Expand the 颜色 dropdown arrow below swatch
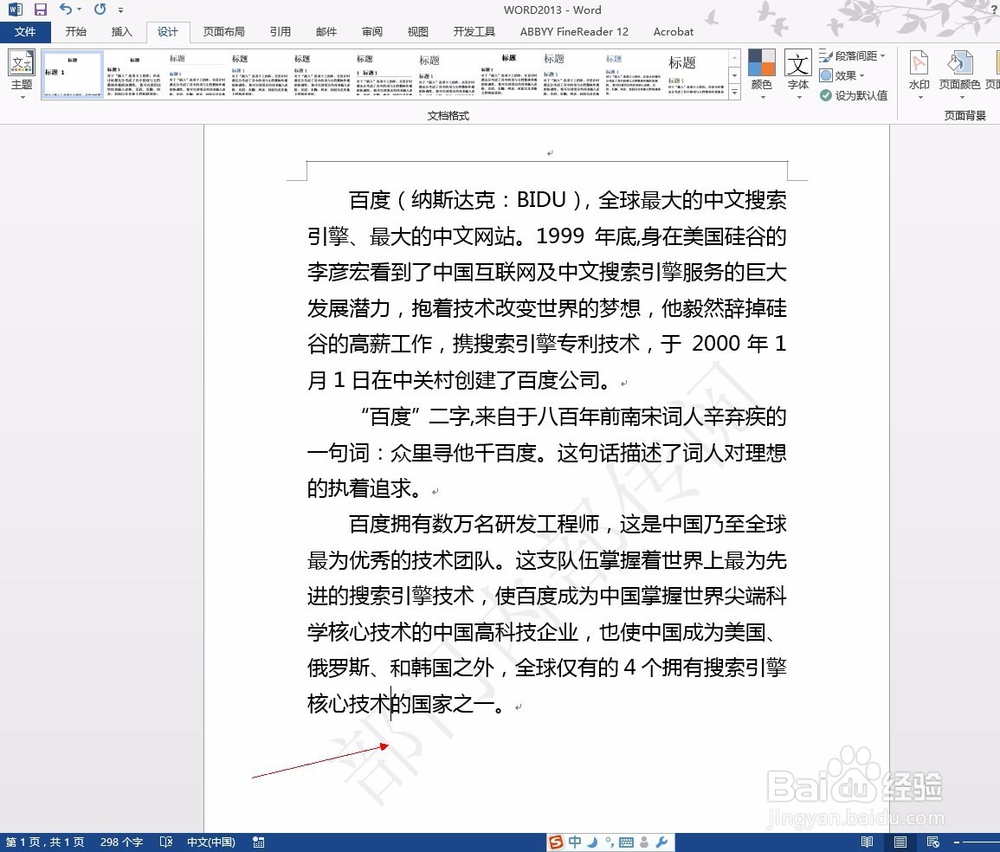The image size is (1000, 852). (x=762, y=98)
